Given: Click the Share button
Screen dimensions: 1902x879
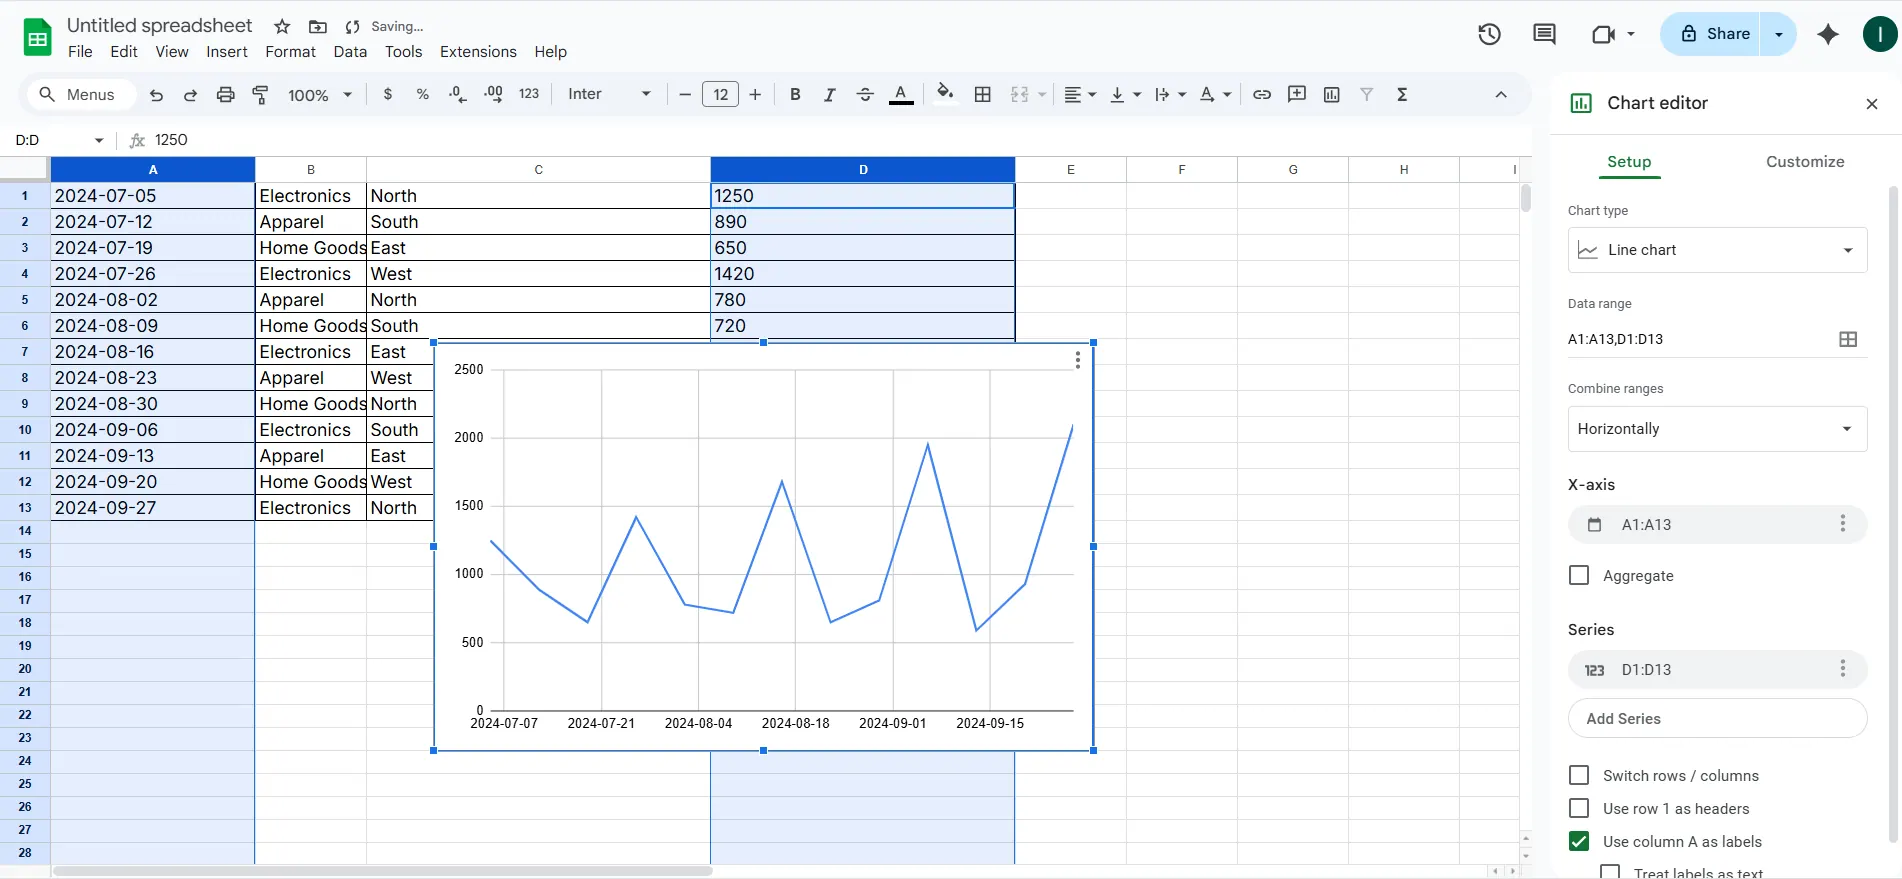Looking at the screenshot, I should pos(1714,34).
